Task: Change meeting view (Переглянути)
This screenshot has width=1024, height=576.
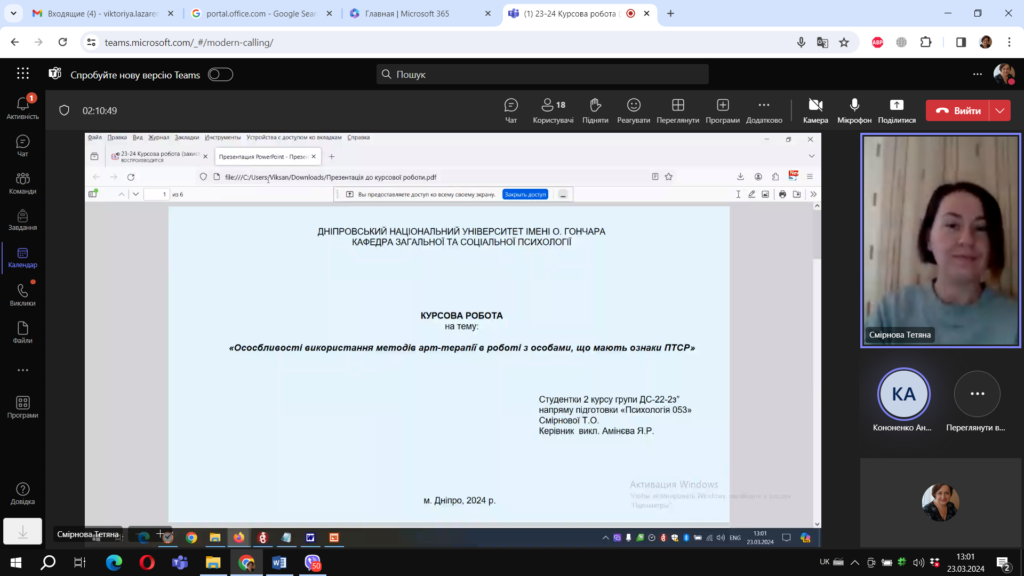Action: click(677, 110)
